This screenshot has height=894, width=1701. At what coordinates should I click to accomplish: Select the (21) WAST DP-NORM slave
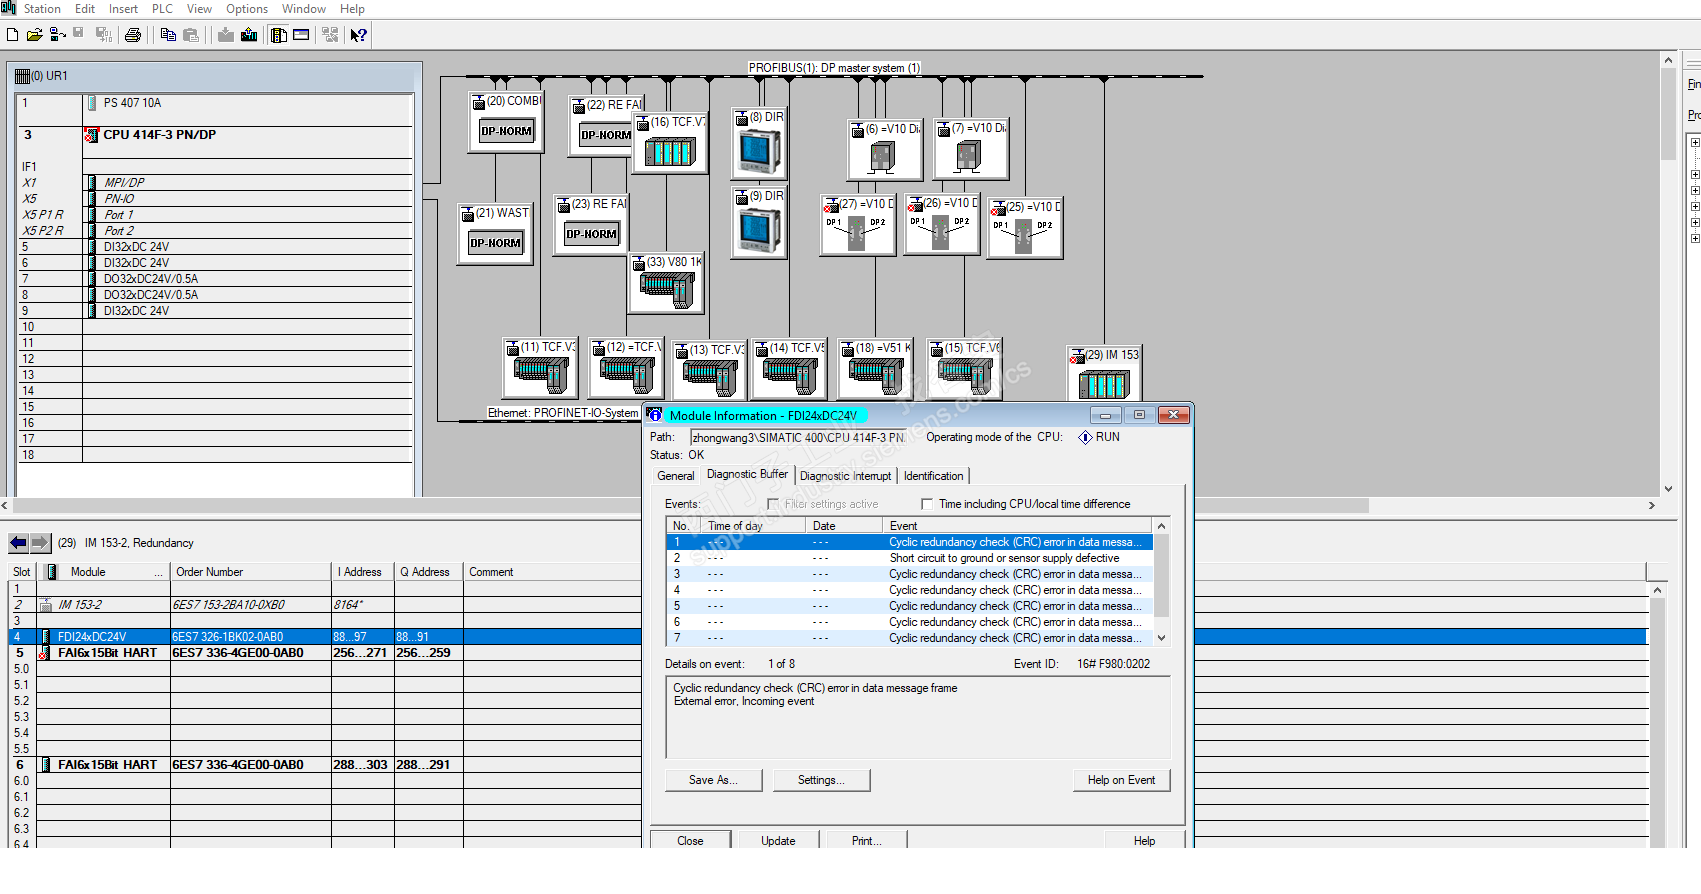tap(495, 234)
